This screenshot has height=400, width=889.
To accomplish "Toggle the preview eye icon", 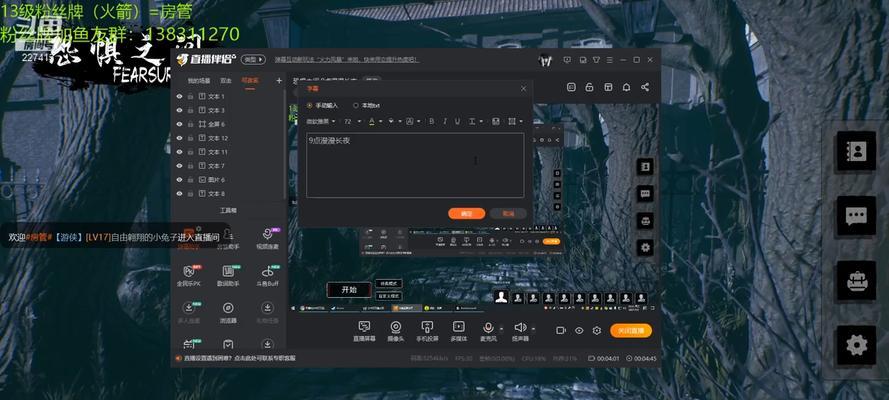I will tap(579, 330).
